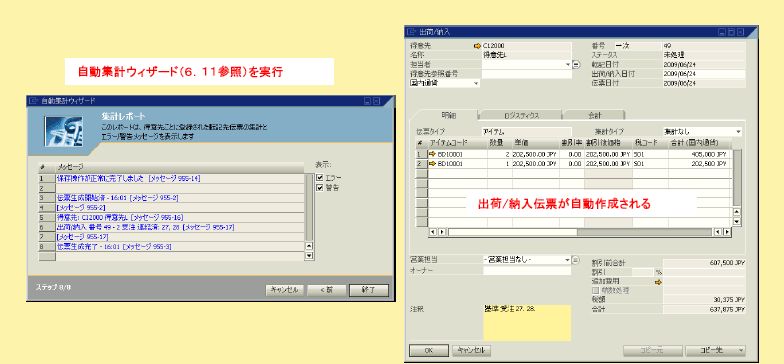Select row number 2 header in item grid

[x=422, y=164]
